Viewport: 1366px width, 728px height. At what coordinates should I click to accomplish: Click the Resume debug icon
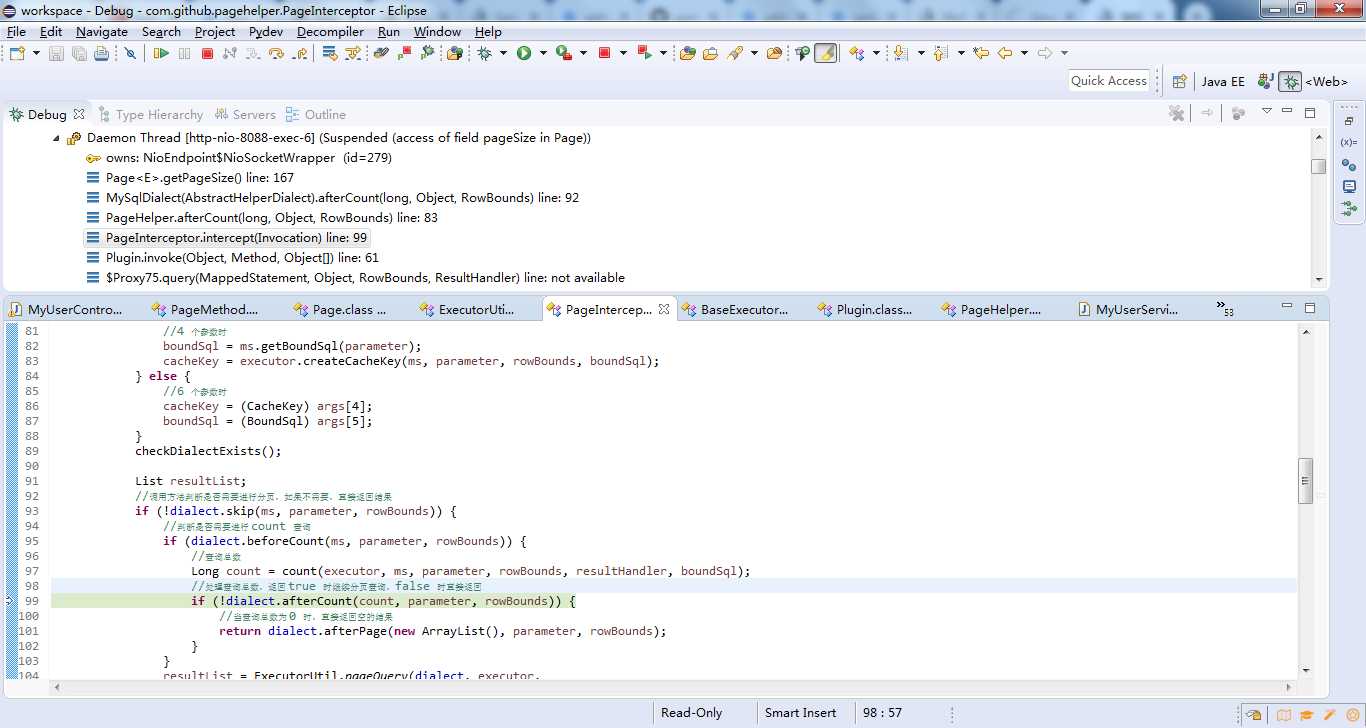click(x=161, y=53)
